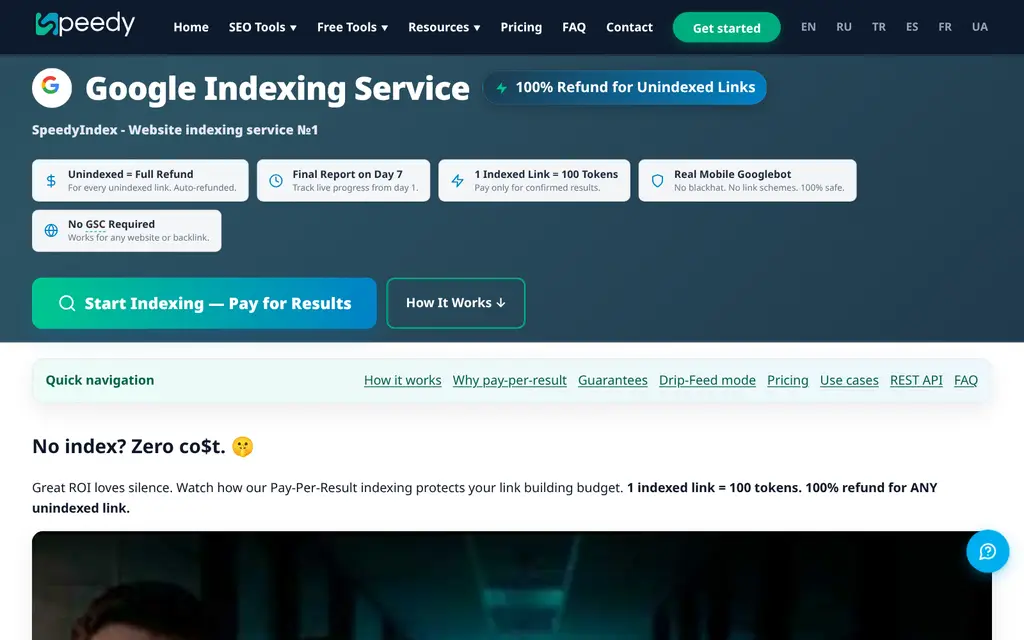
Task: Click the video thumbnail below the heading
Action: [512, 585]
